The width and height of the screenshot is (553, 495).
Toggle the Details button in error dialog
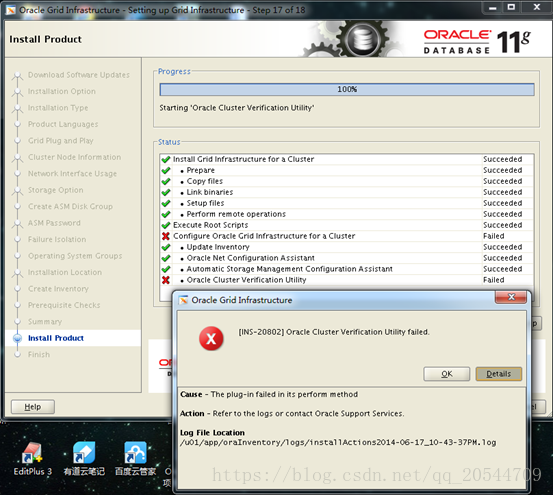(x=498, y=374)
